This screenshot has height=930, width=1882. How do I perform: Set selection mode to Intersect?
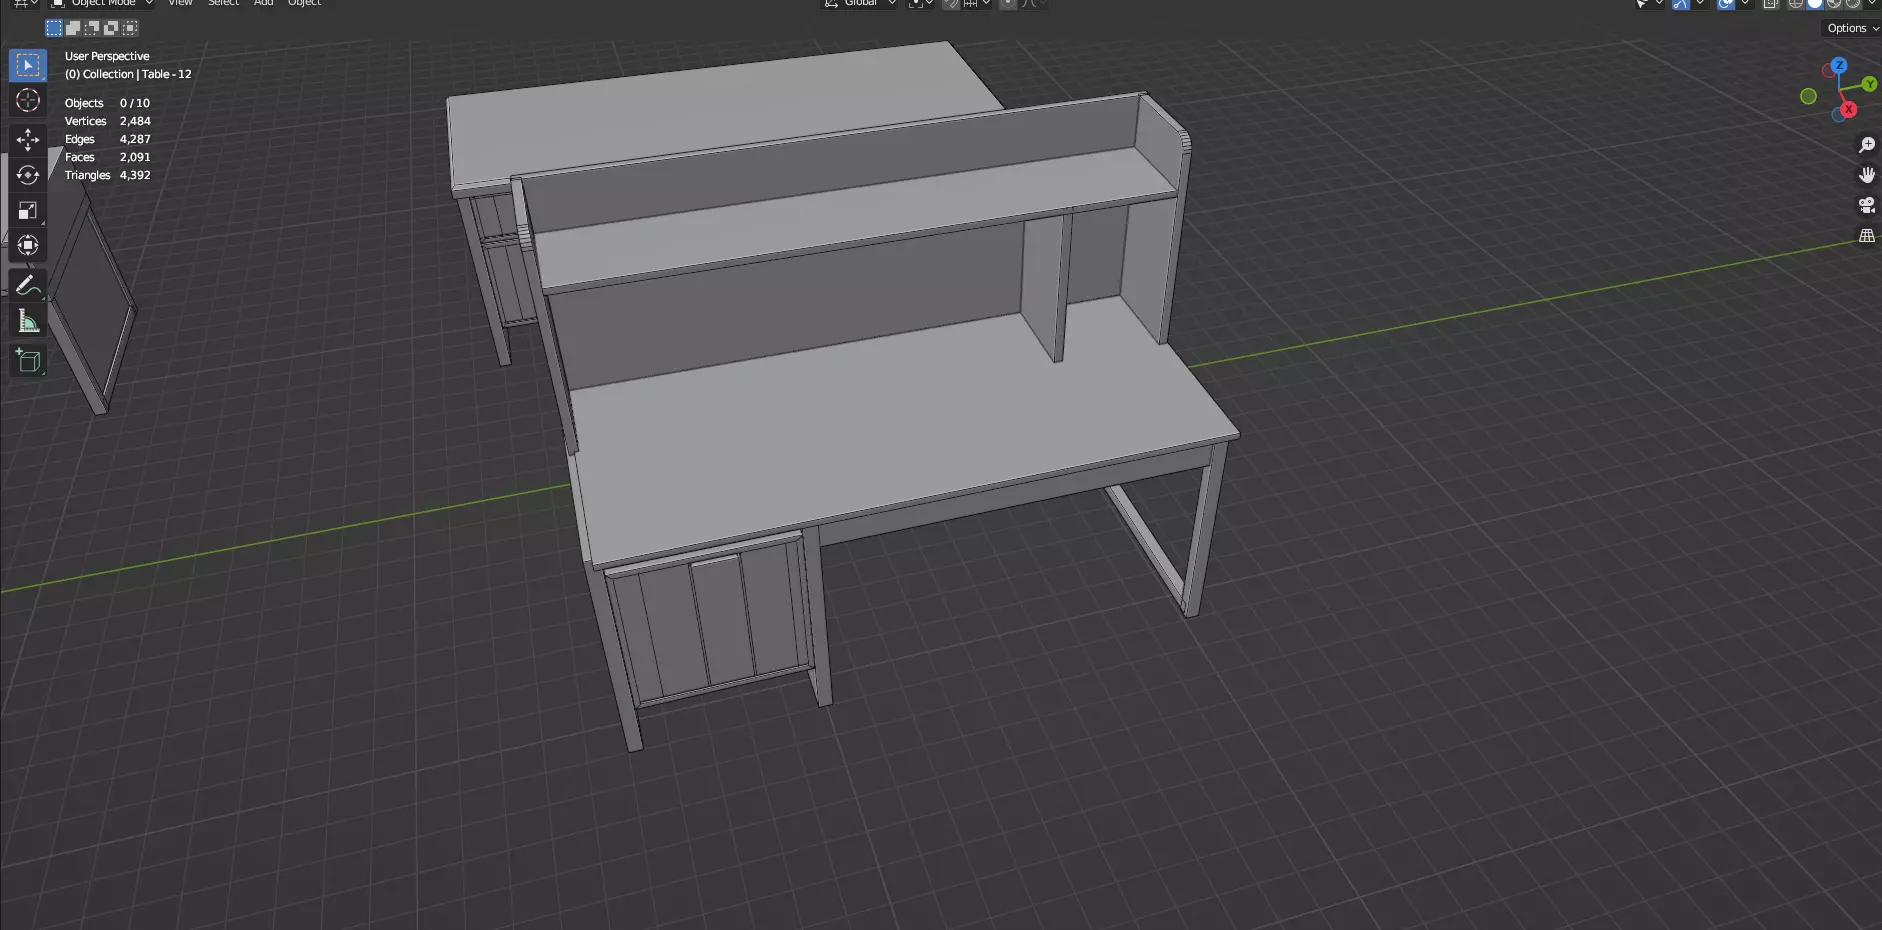click(x=130, y=28)
